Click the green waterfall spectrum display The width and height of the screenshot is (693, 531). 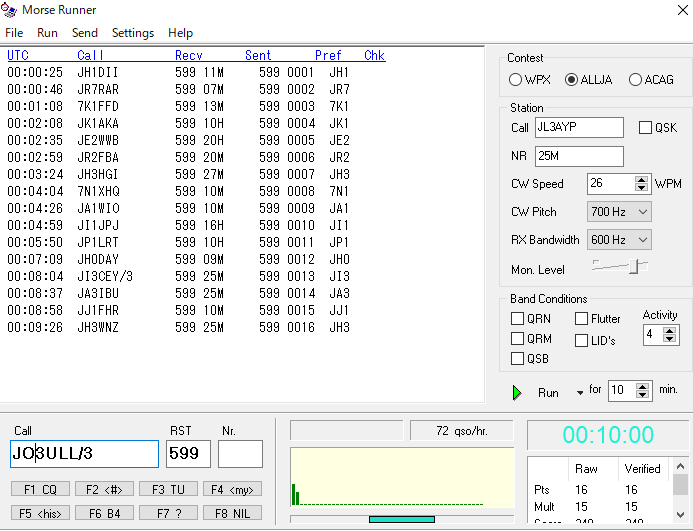402,478
